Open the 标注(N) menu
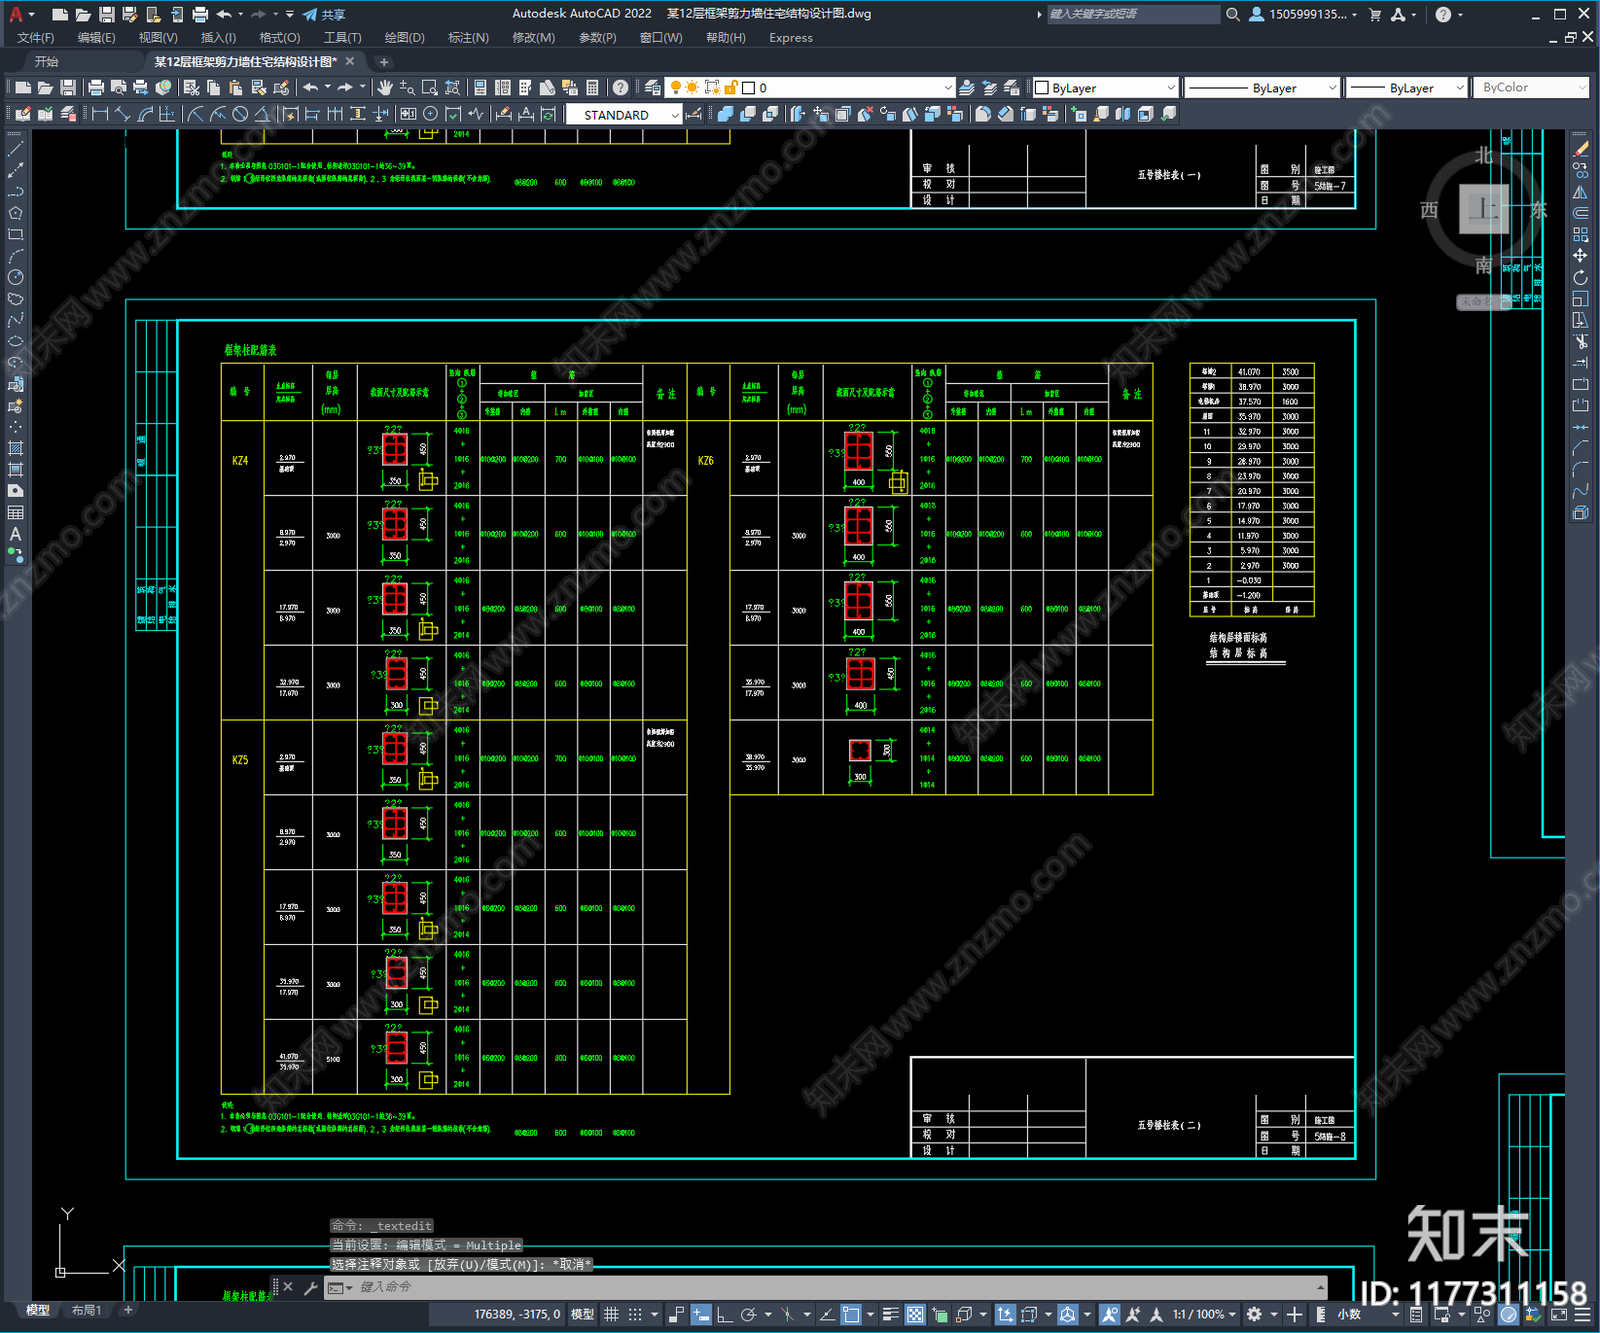Viewport: 1600px width, 1333px height. (x=468, y=38)
